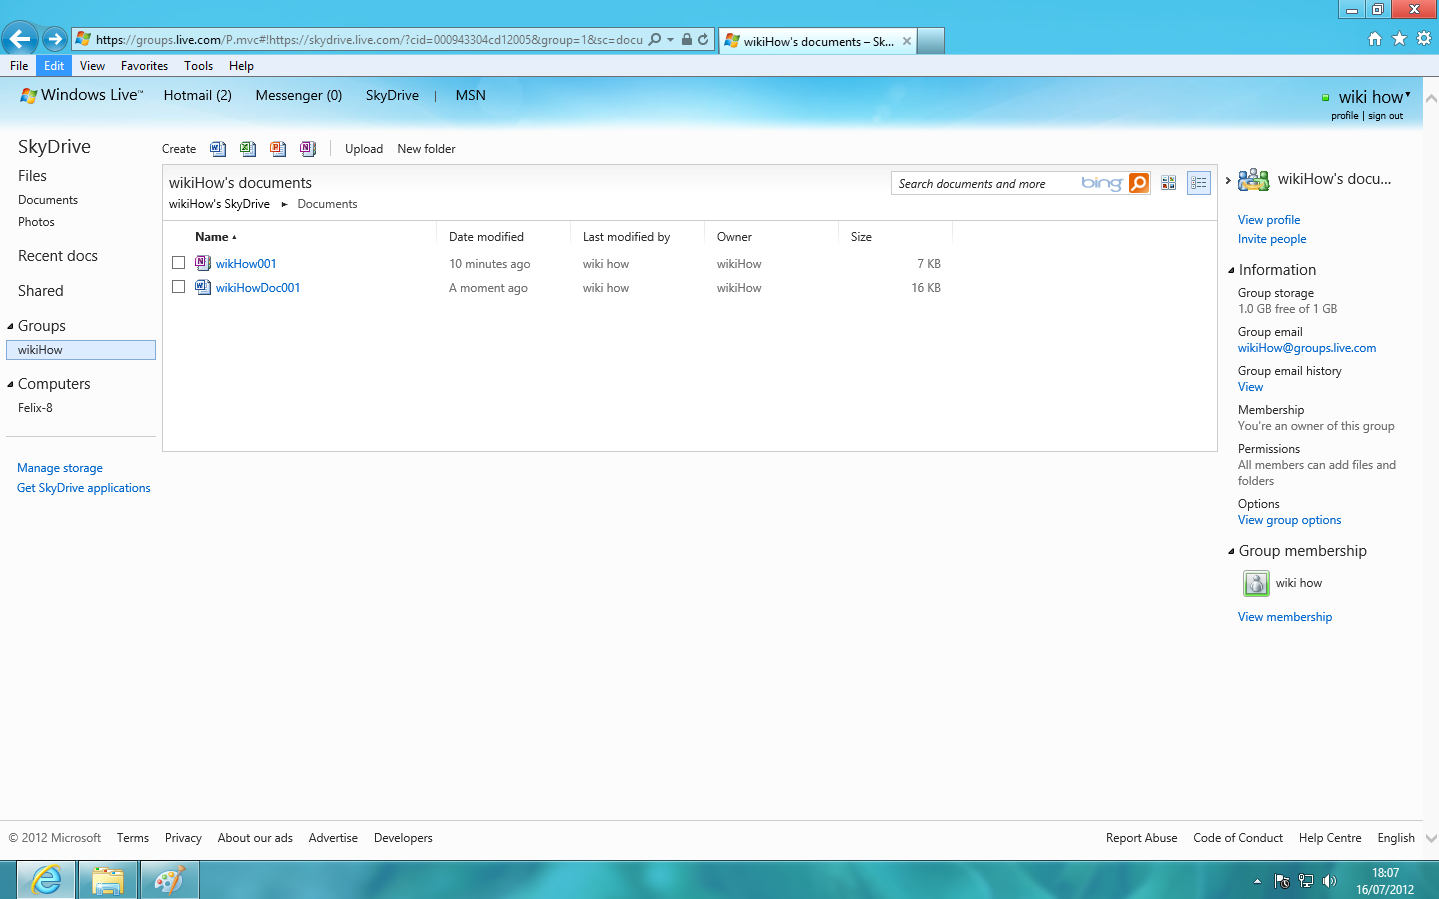This screenshot has height=899, width=1439.
Task: Open Internet Explorer from taskbar
Action: tap(46, 880)
